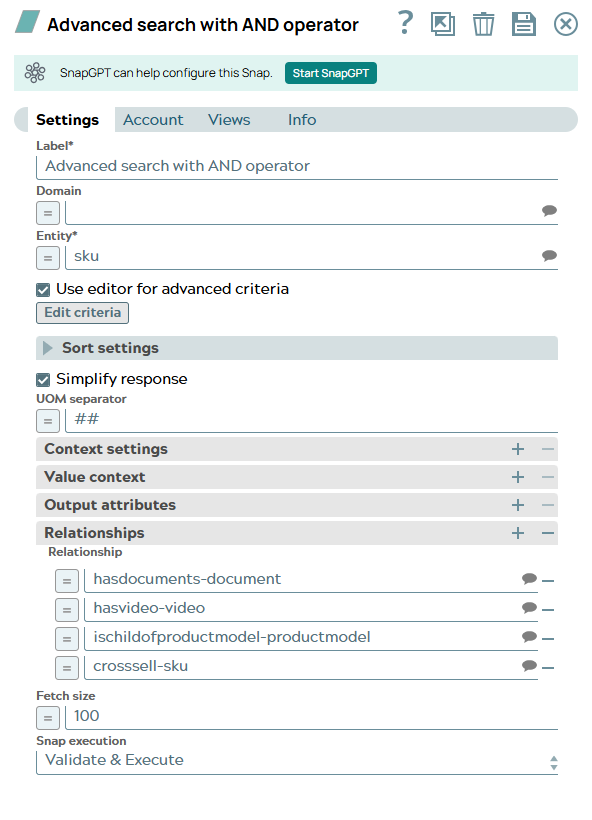The width and height of the screenshot is (592, 820).
Task: Click the export pop-out icon in header
Action: coord(443,24)
